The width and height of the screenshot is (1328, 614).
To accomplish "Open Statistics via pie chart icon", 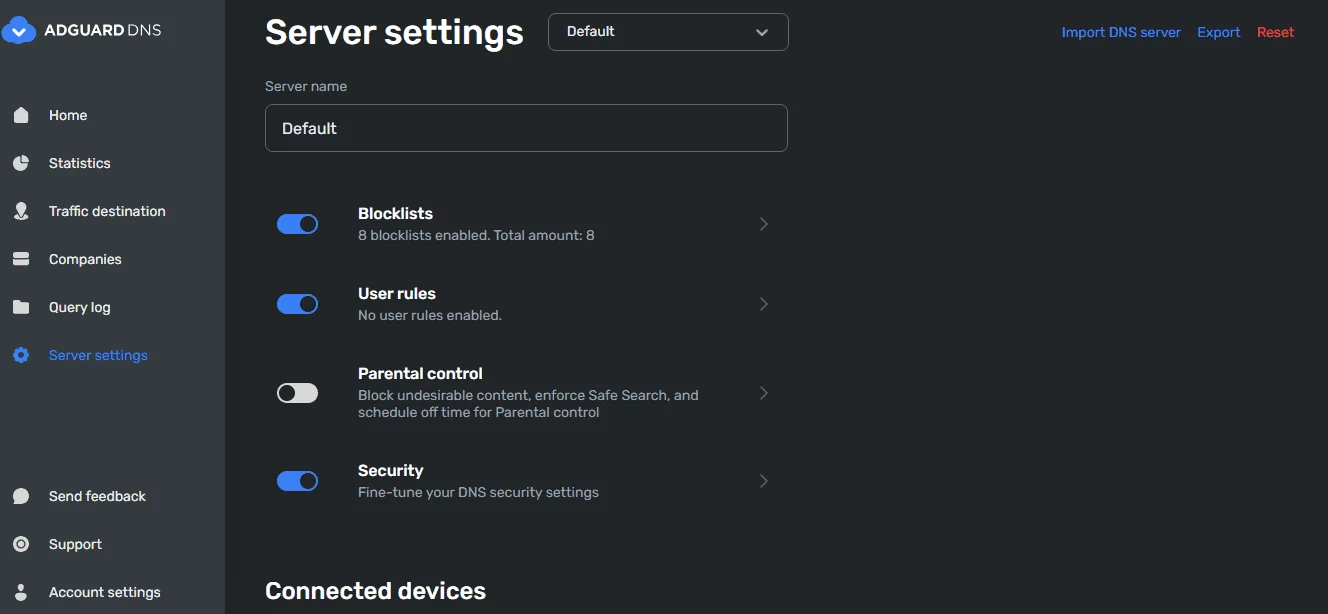I will click(x=21, y=163).
